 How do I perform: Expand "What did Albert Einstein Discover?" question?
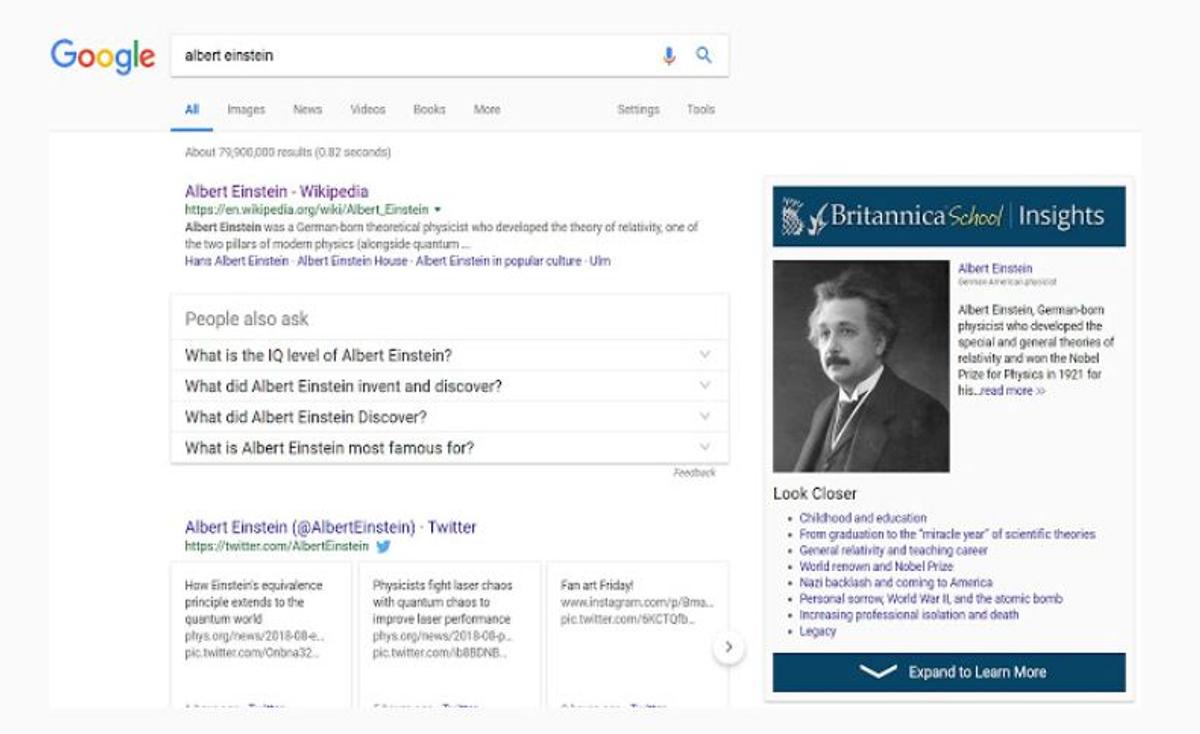tap(705, 417)
